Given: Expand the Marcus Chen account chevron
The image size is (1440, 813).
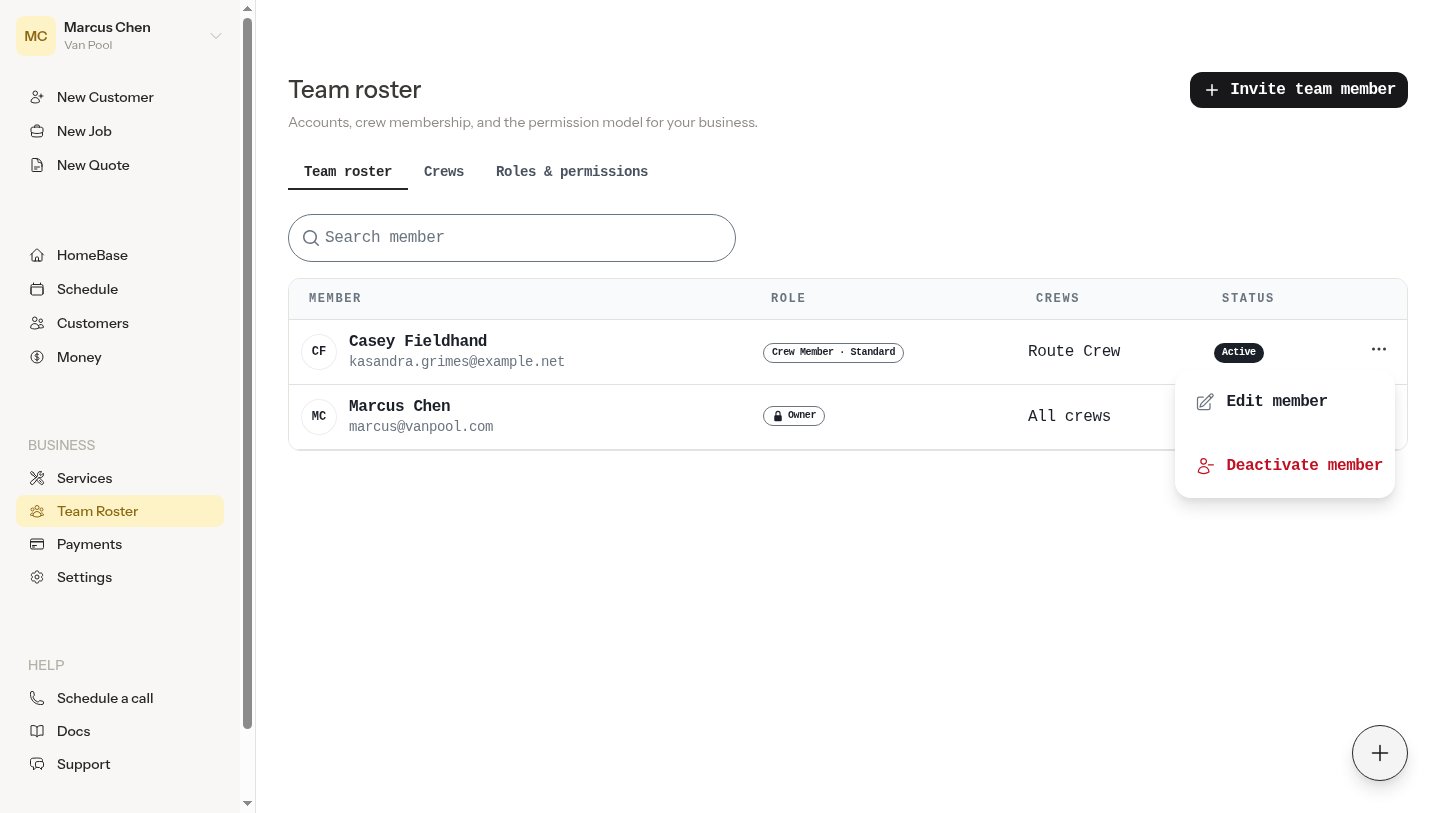Looking at the screenshot, I should 215,36.
